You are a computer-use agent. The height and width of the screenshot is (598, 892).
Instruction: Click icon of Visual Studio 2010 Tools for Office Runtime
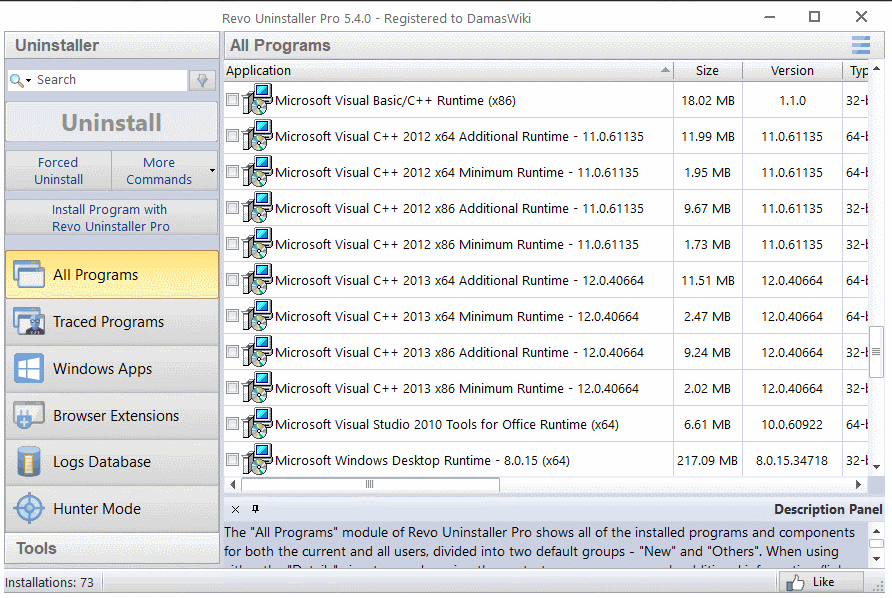[x=257, y=423]
